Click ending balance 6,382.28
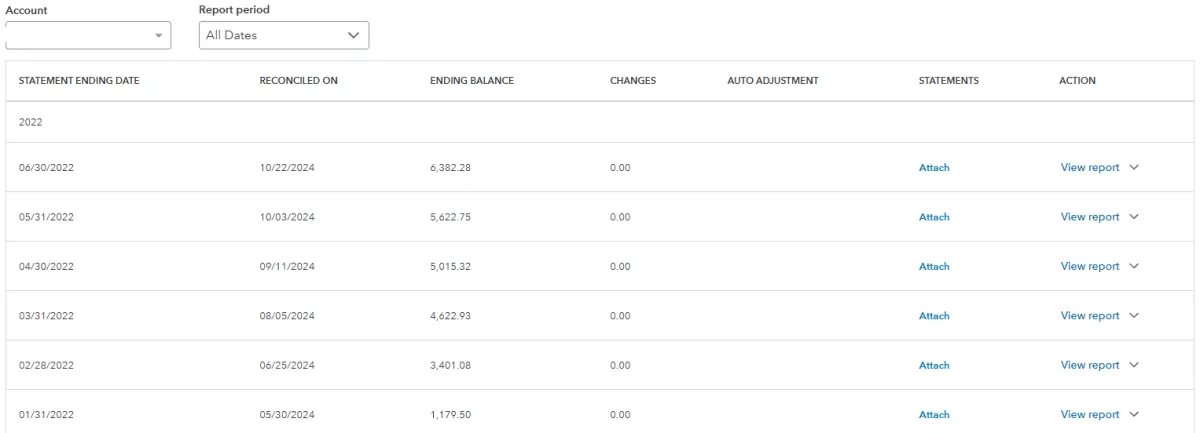Screen dimensions: 1200x433 (450, 168)
